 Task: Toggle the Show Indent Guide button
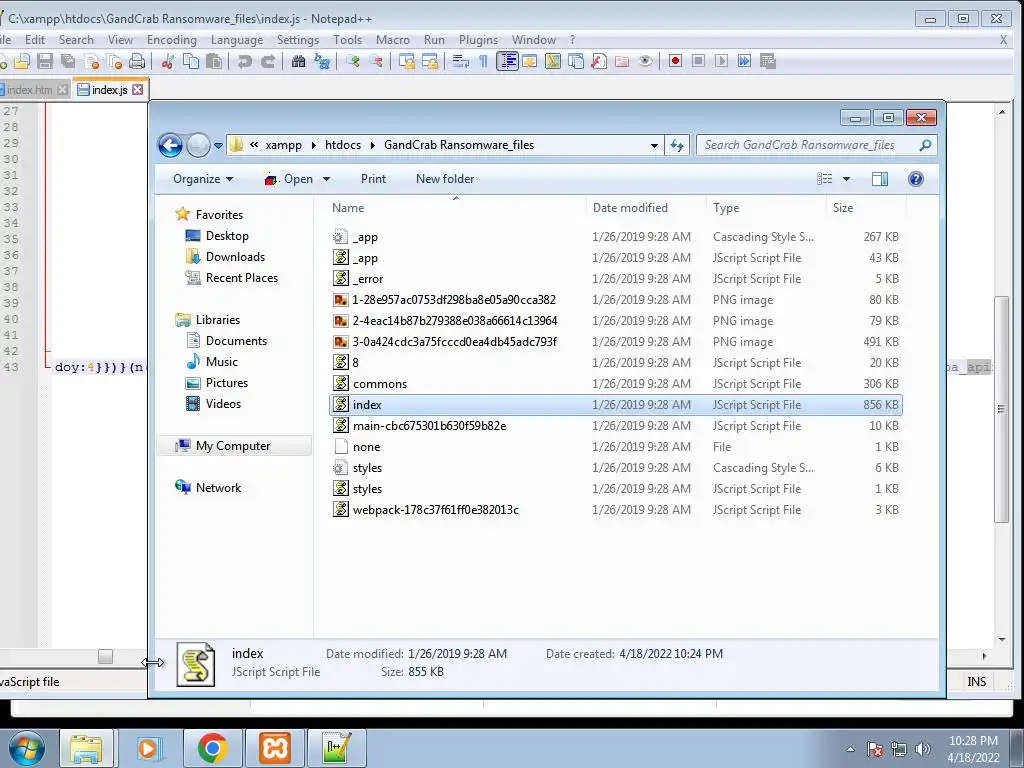507,61
